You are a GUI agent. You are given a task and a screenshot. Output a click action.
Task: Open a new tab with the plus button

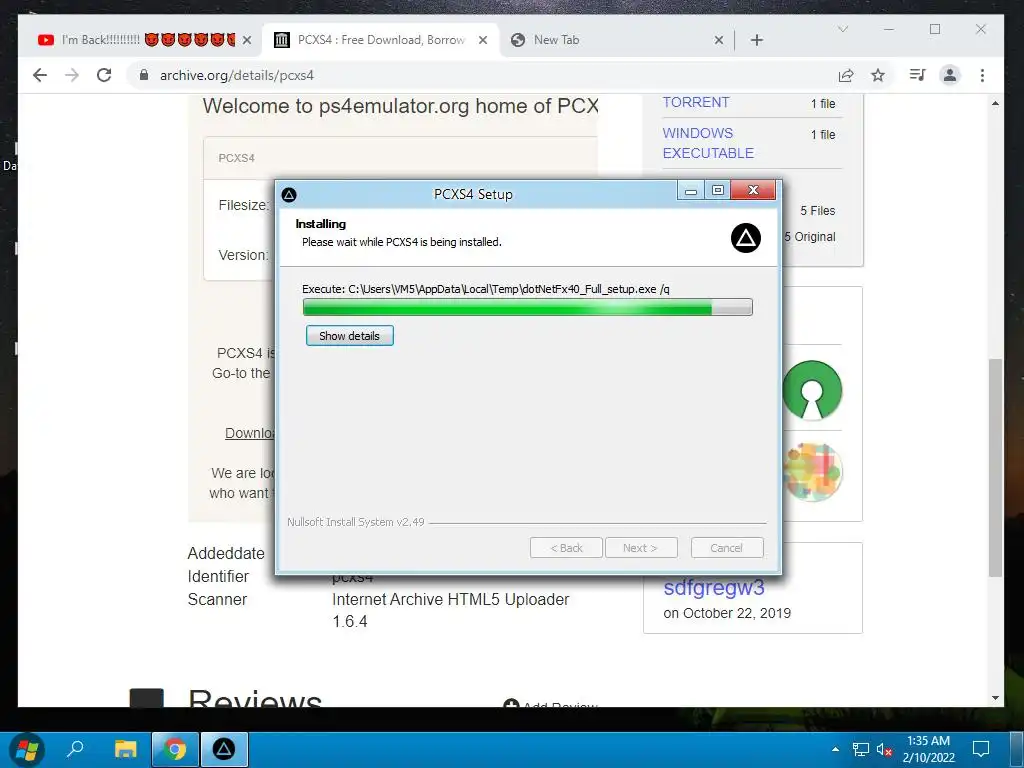click(x=757, y=40)
